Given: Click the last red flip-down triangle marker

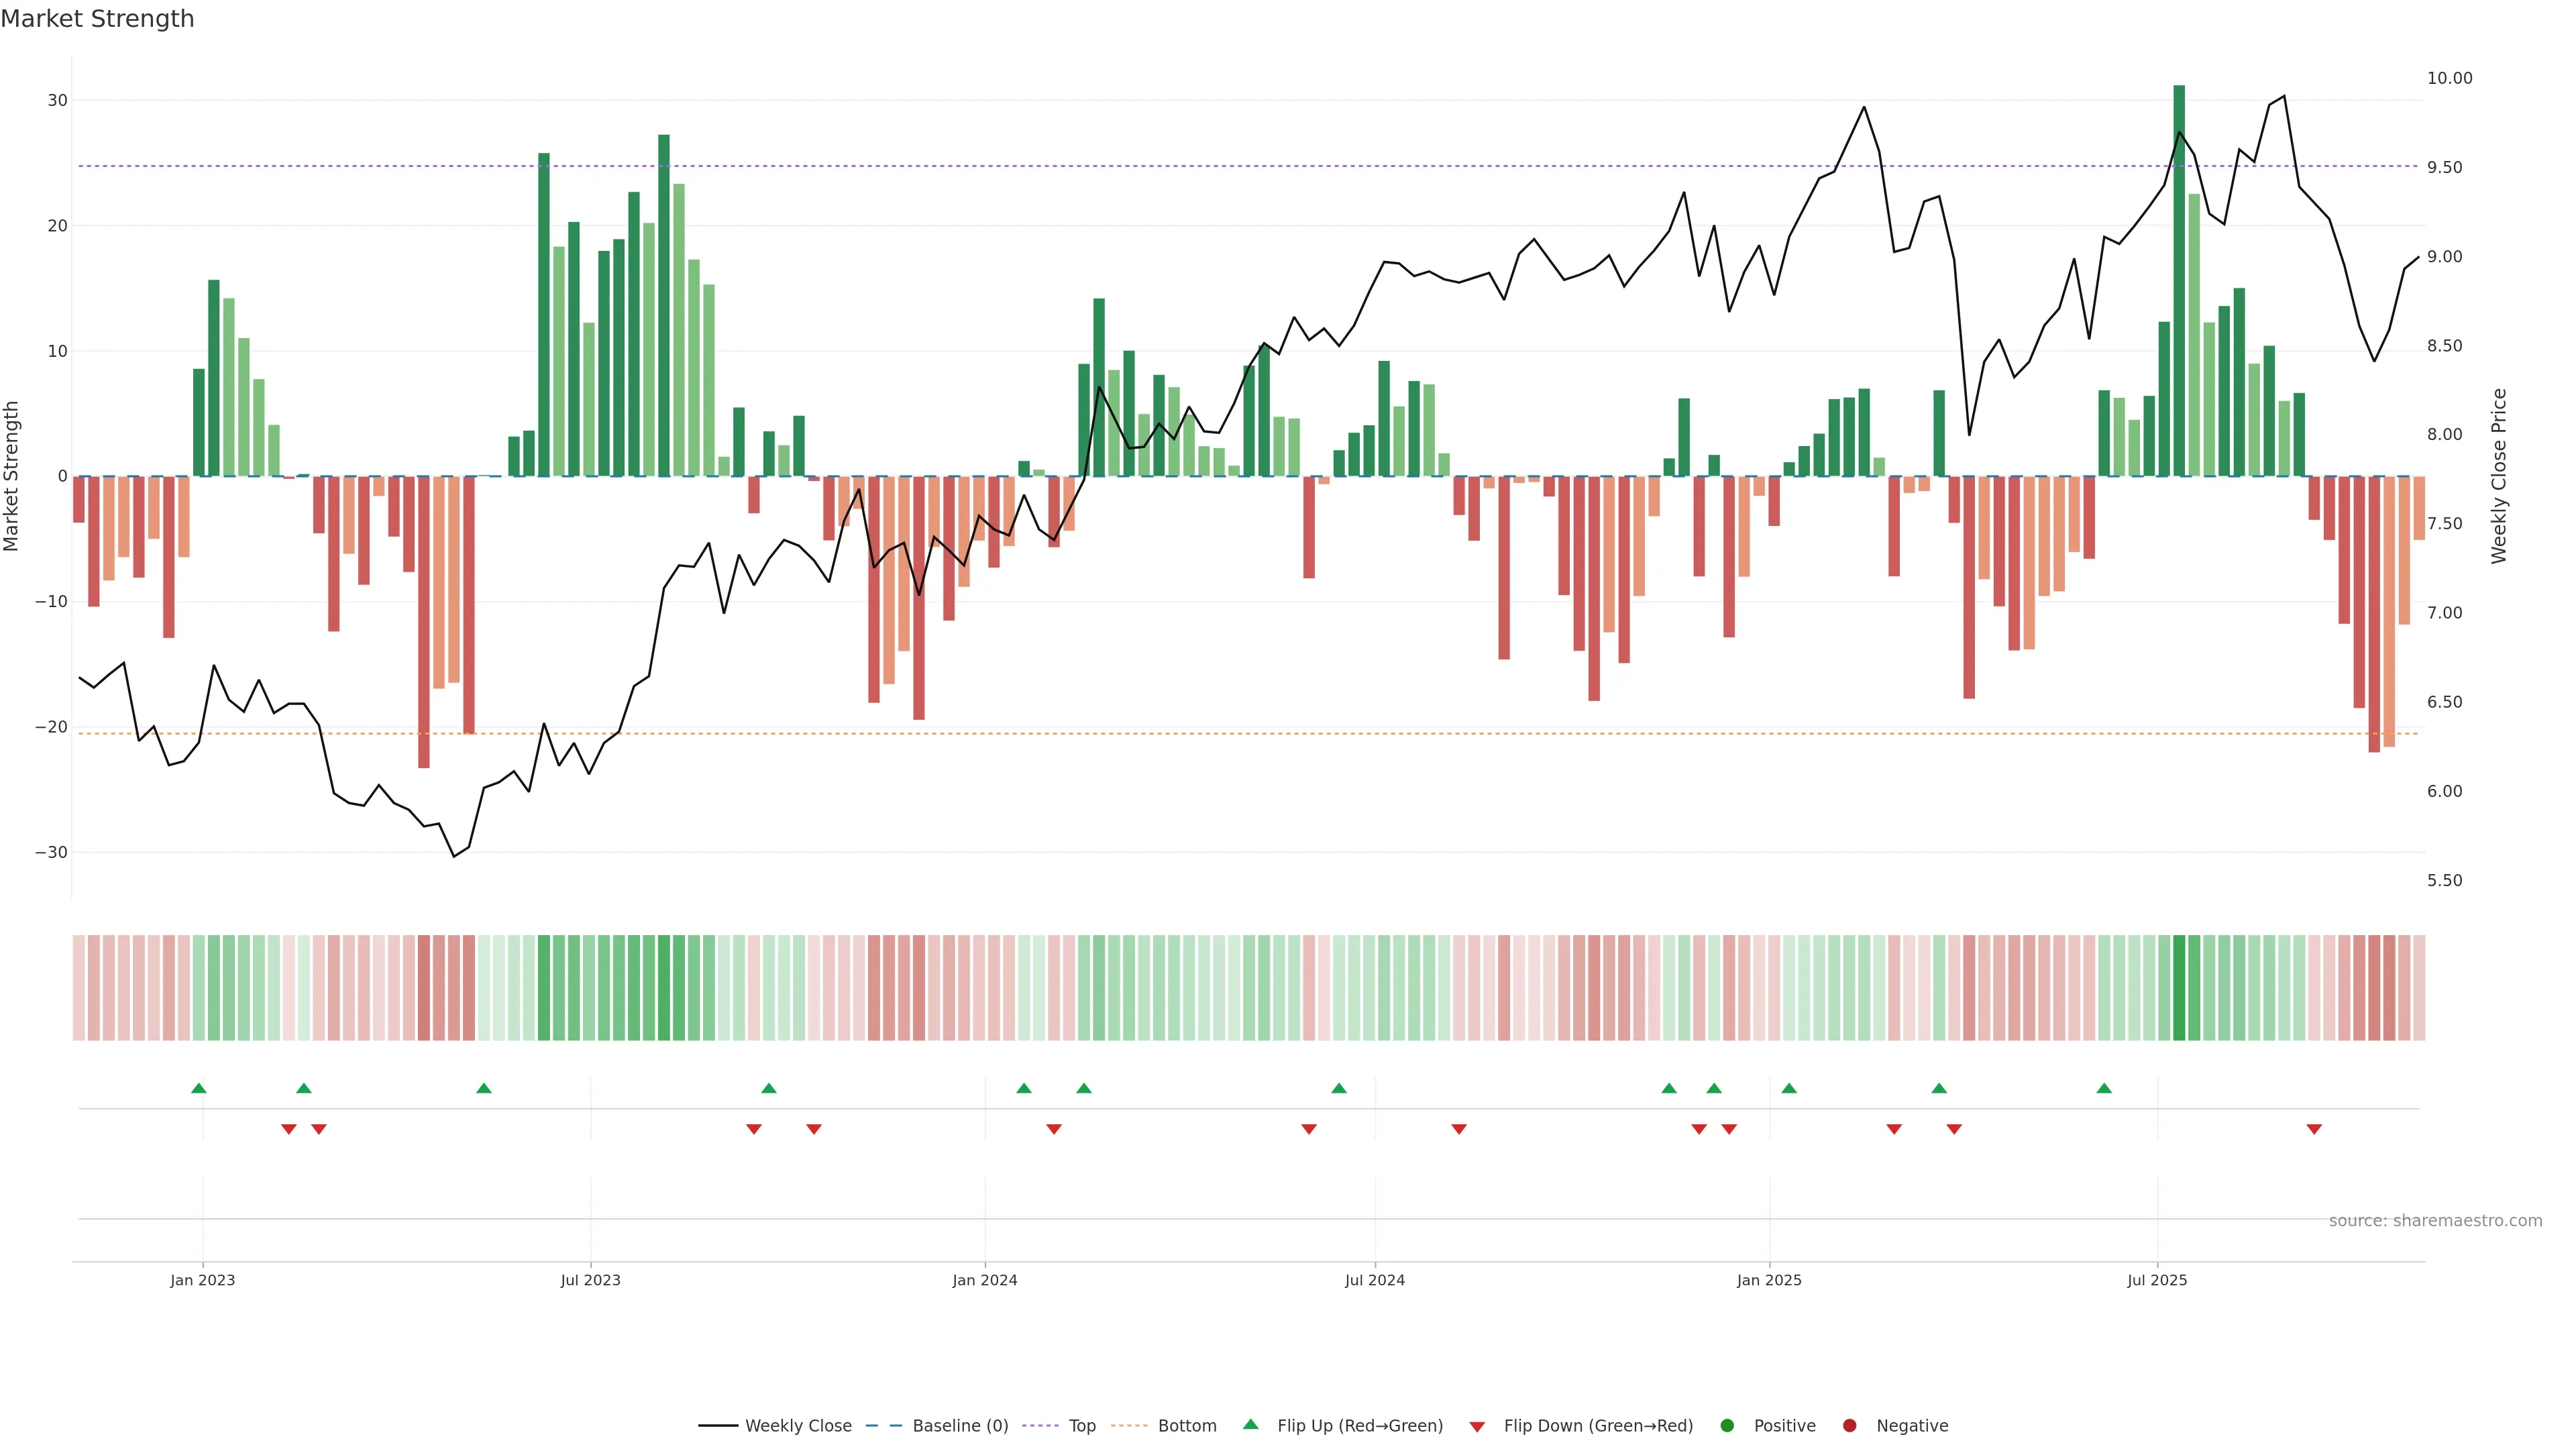Looking at the screenshot, I should (2314, 1129).
